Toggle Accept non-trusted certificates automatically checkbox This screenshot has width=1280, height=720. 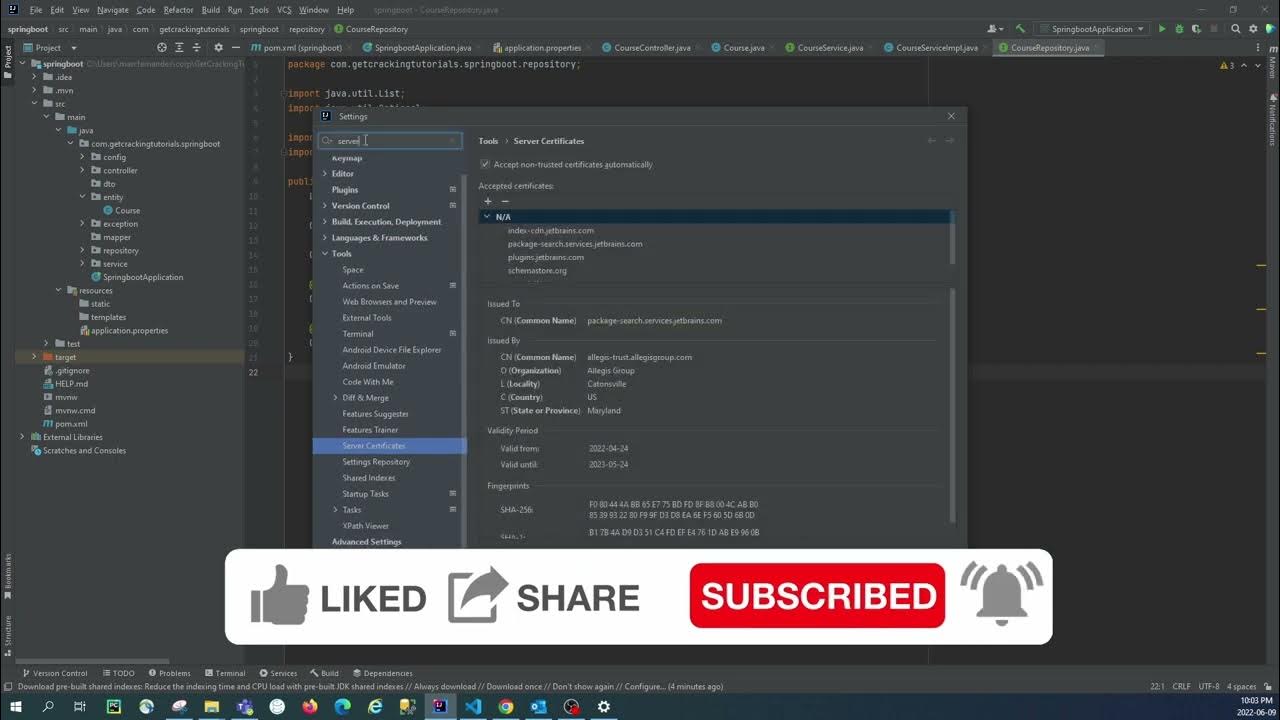(x=485, y=164)
